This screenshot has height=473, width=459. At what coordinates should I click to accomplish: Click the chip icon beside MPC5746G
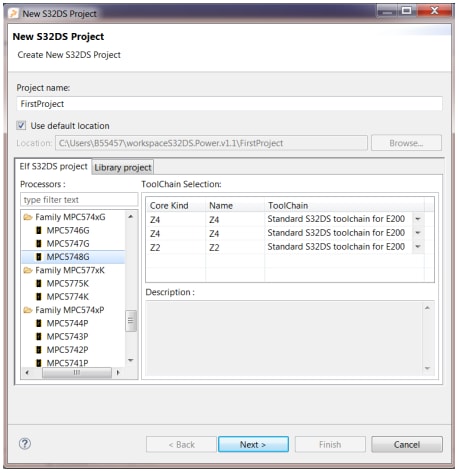[39, 230]
